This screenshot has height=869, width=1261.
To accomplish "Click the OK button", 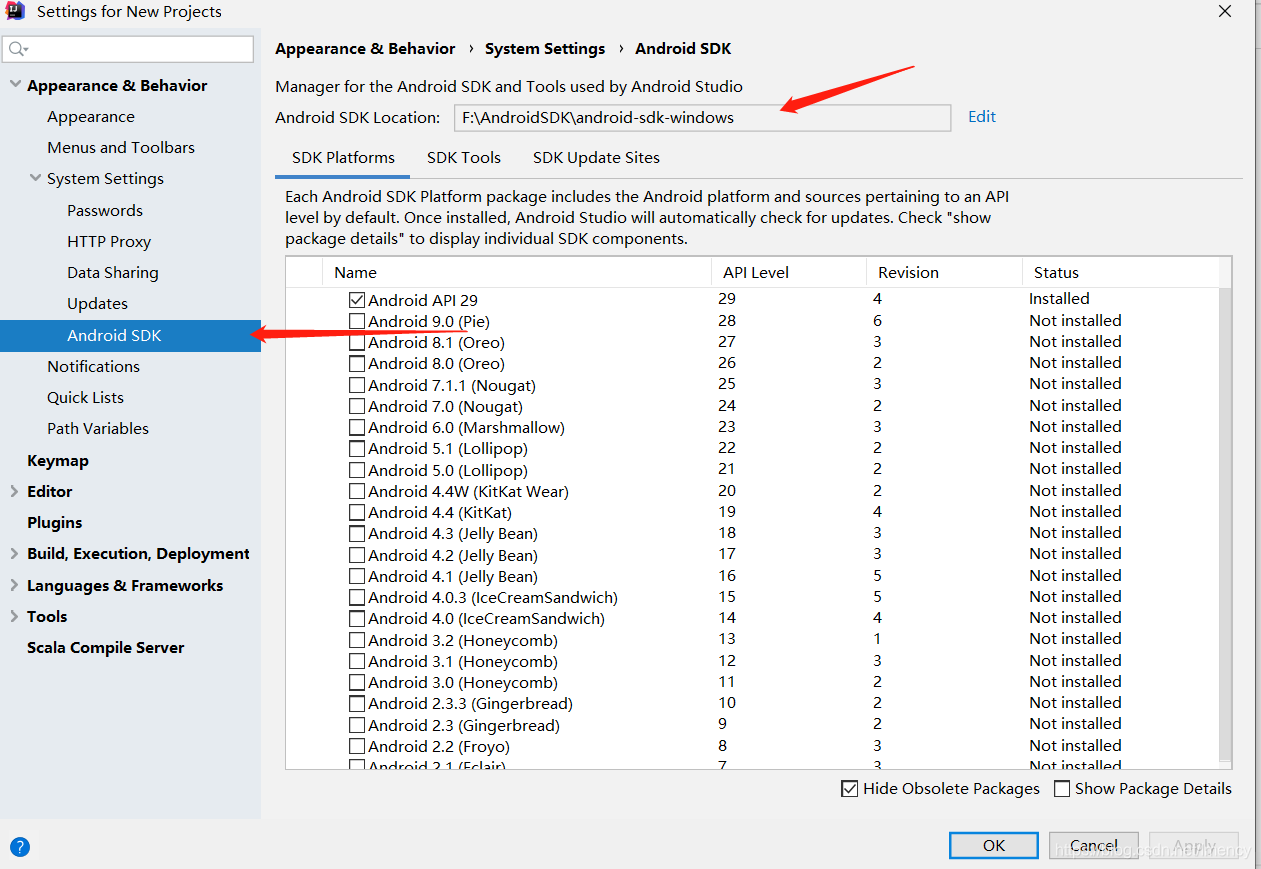I will (x=994, y=845).
